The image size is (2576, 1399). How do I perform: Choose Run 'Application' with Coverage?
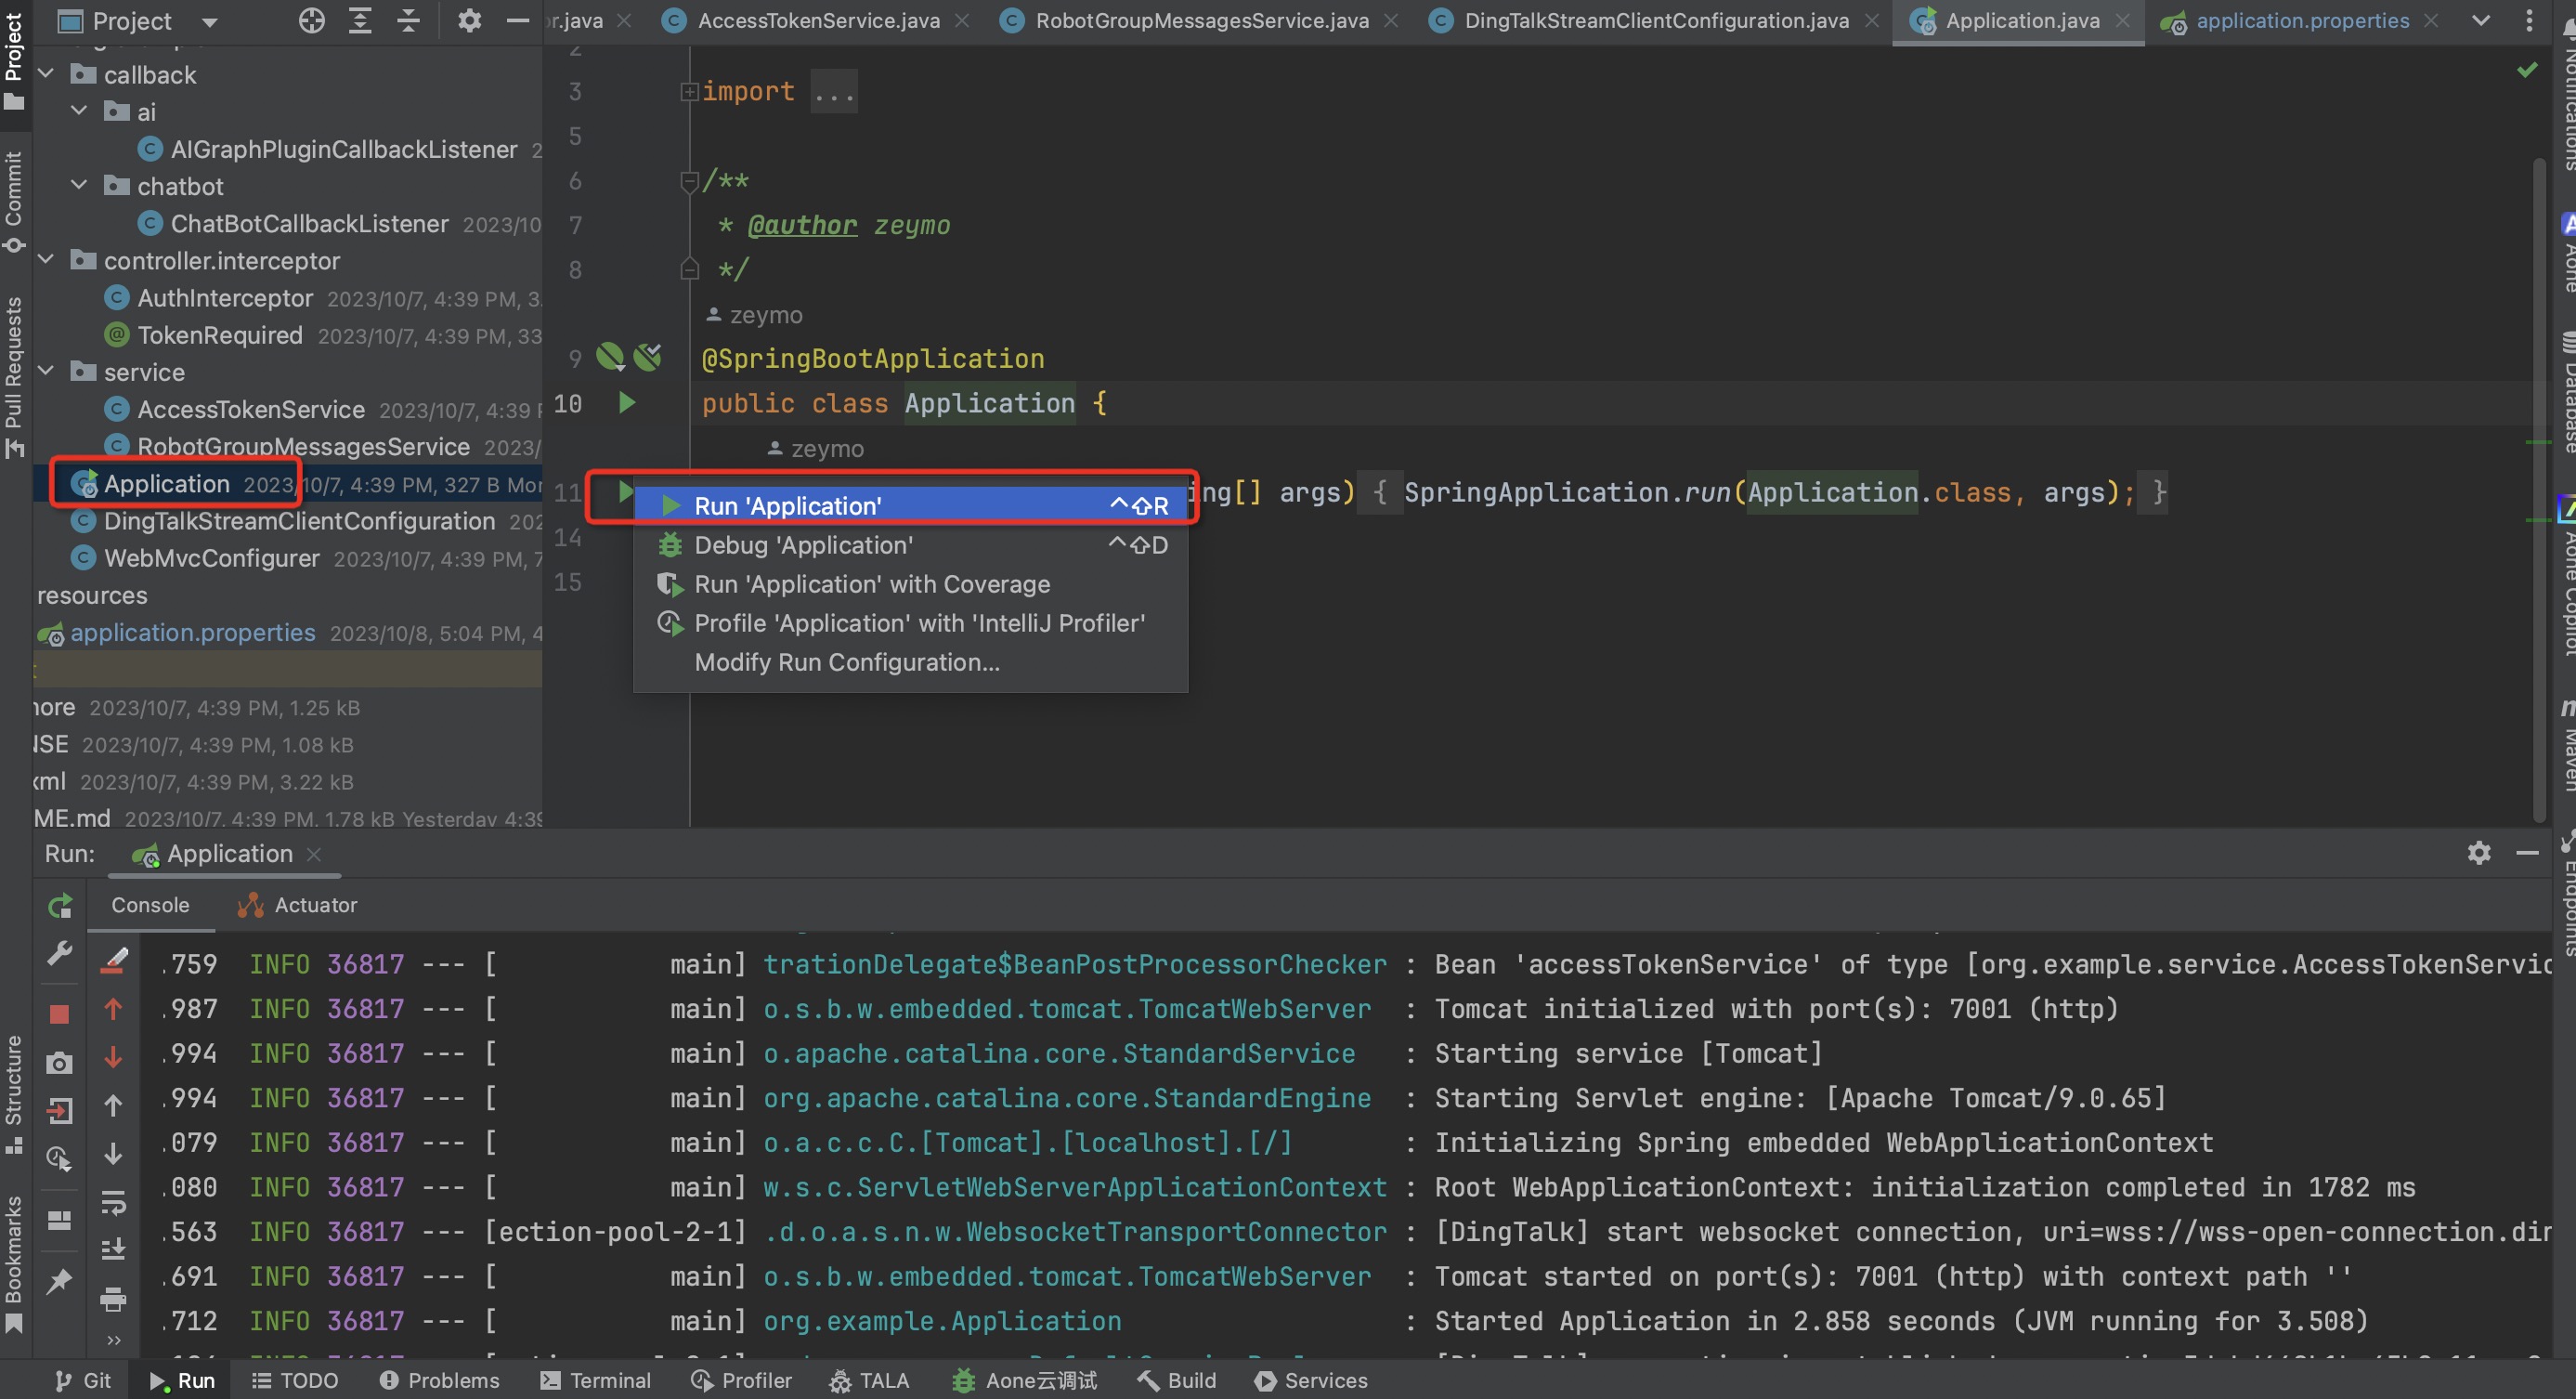point(911,584)
